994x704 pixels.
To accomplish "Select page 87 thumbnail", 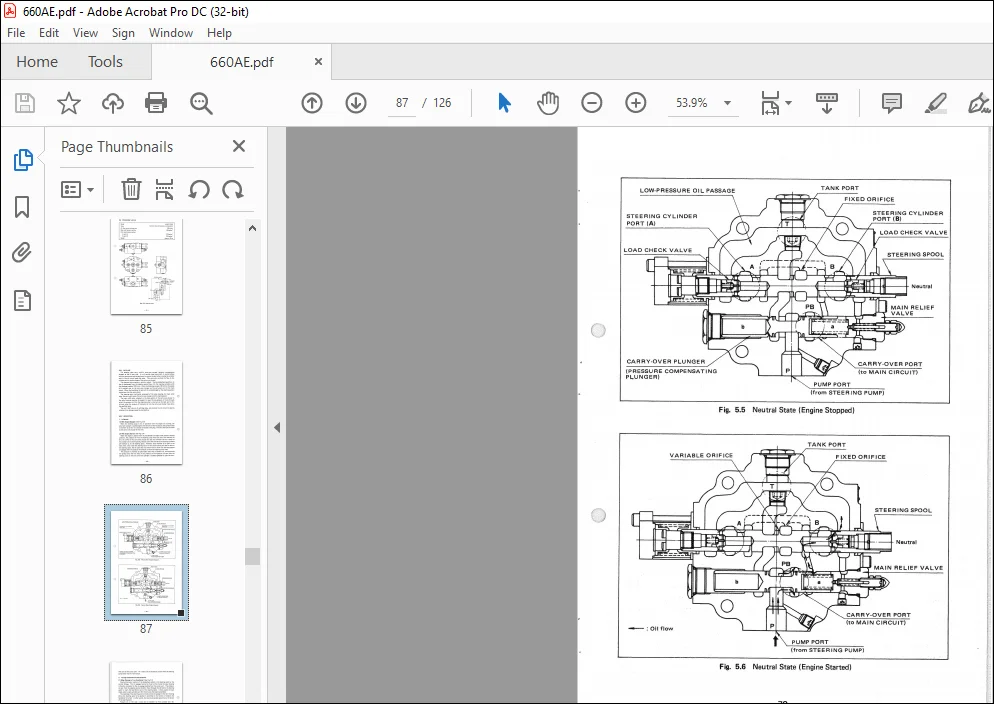I will click(x=146, y=563).
